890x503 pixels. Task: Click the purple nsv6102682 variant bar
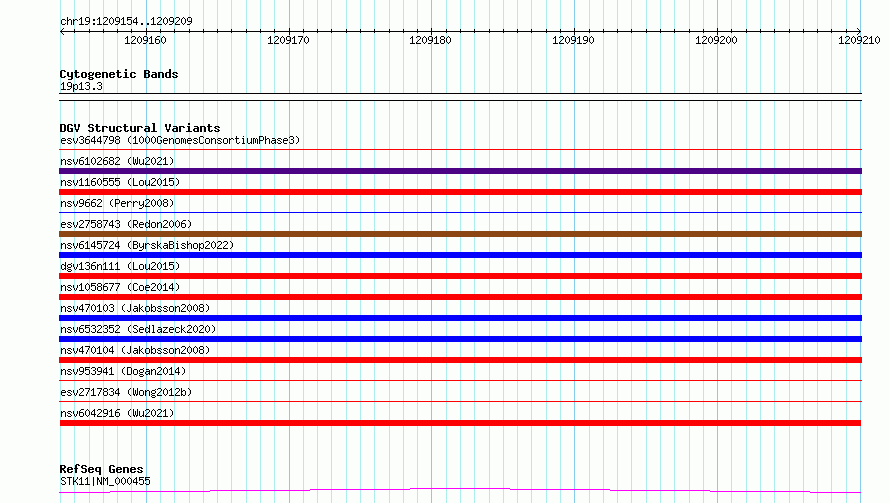[x=460, y=171]
